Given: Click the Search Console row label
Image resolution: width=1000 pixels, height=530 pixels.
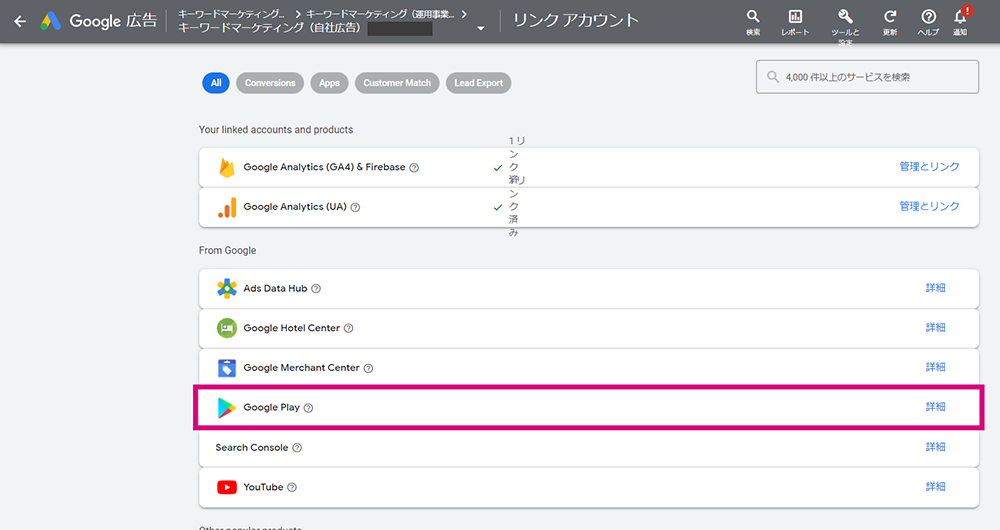Looking at the screenshot, I should (252, 448).
